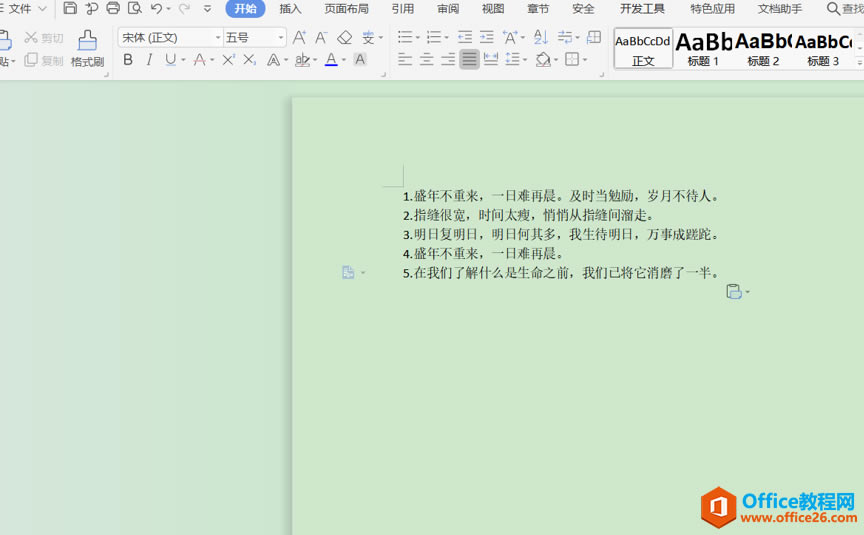
Task: Click the Format Painter (格式刷) brush
Action: (x=87, y=48)
